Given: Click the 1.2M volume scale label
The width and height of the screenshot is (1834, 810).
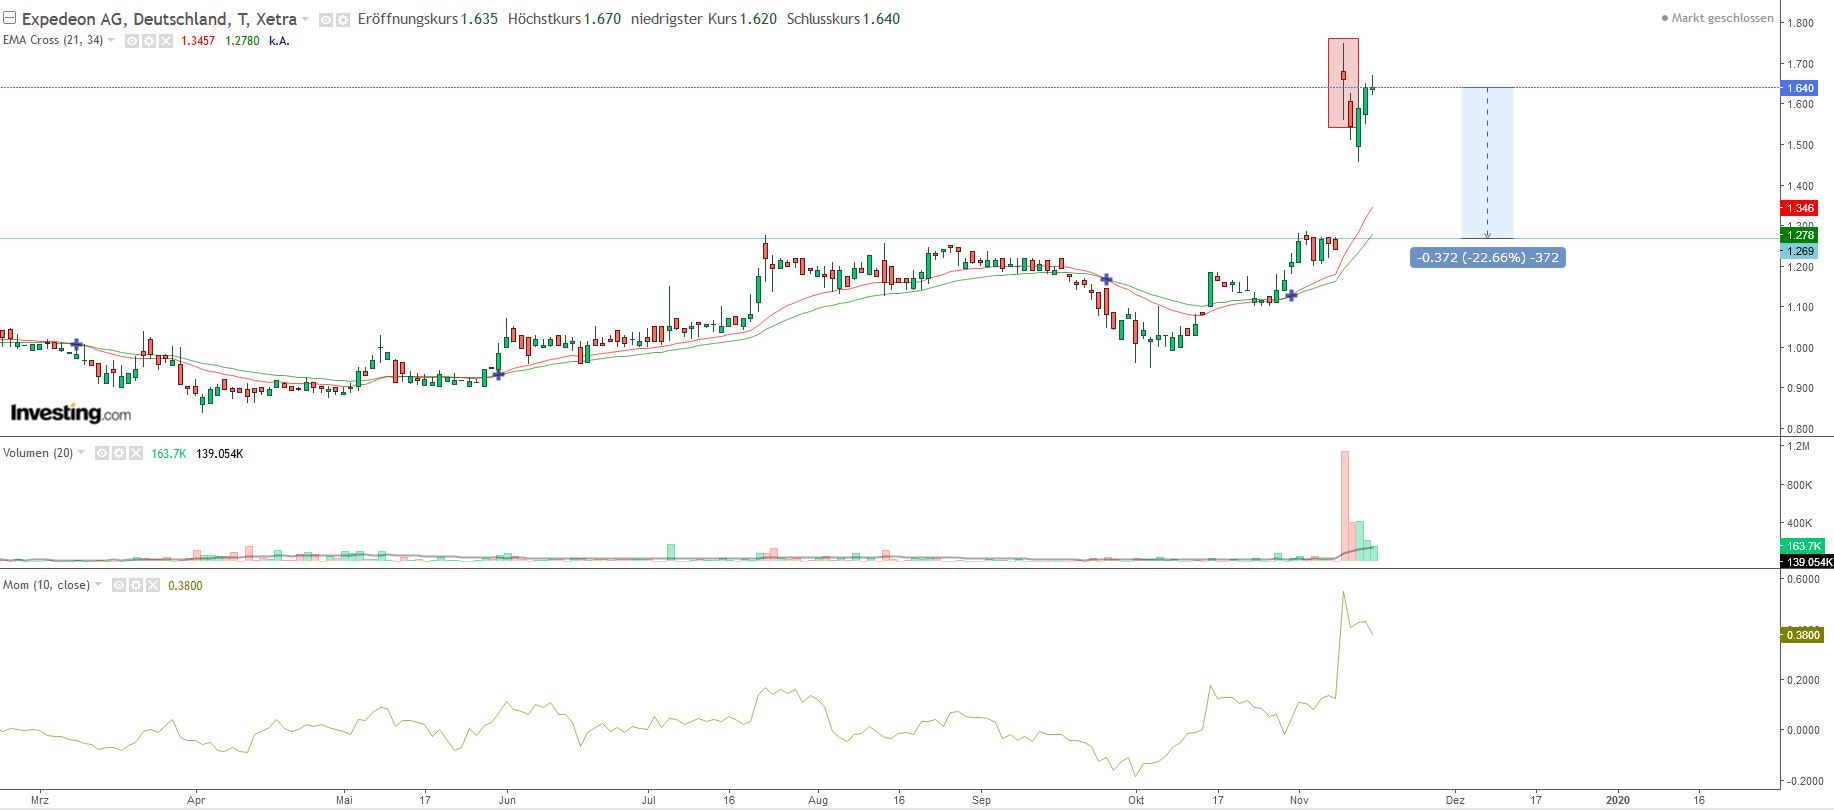Looking at the screenshot, I should (1799, 446).
